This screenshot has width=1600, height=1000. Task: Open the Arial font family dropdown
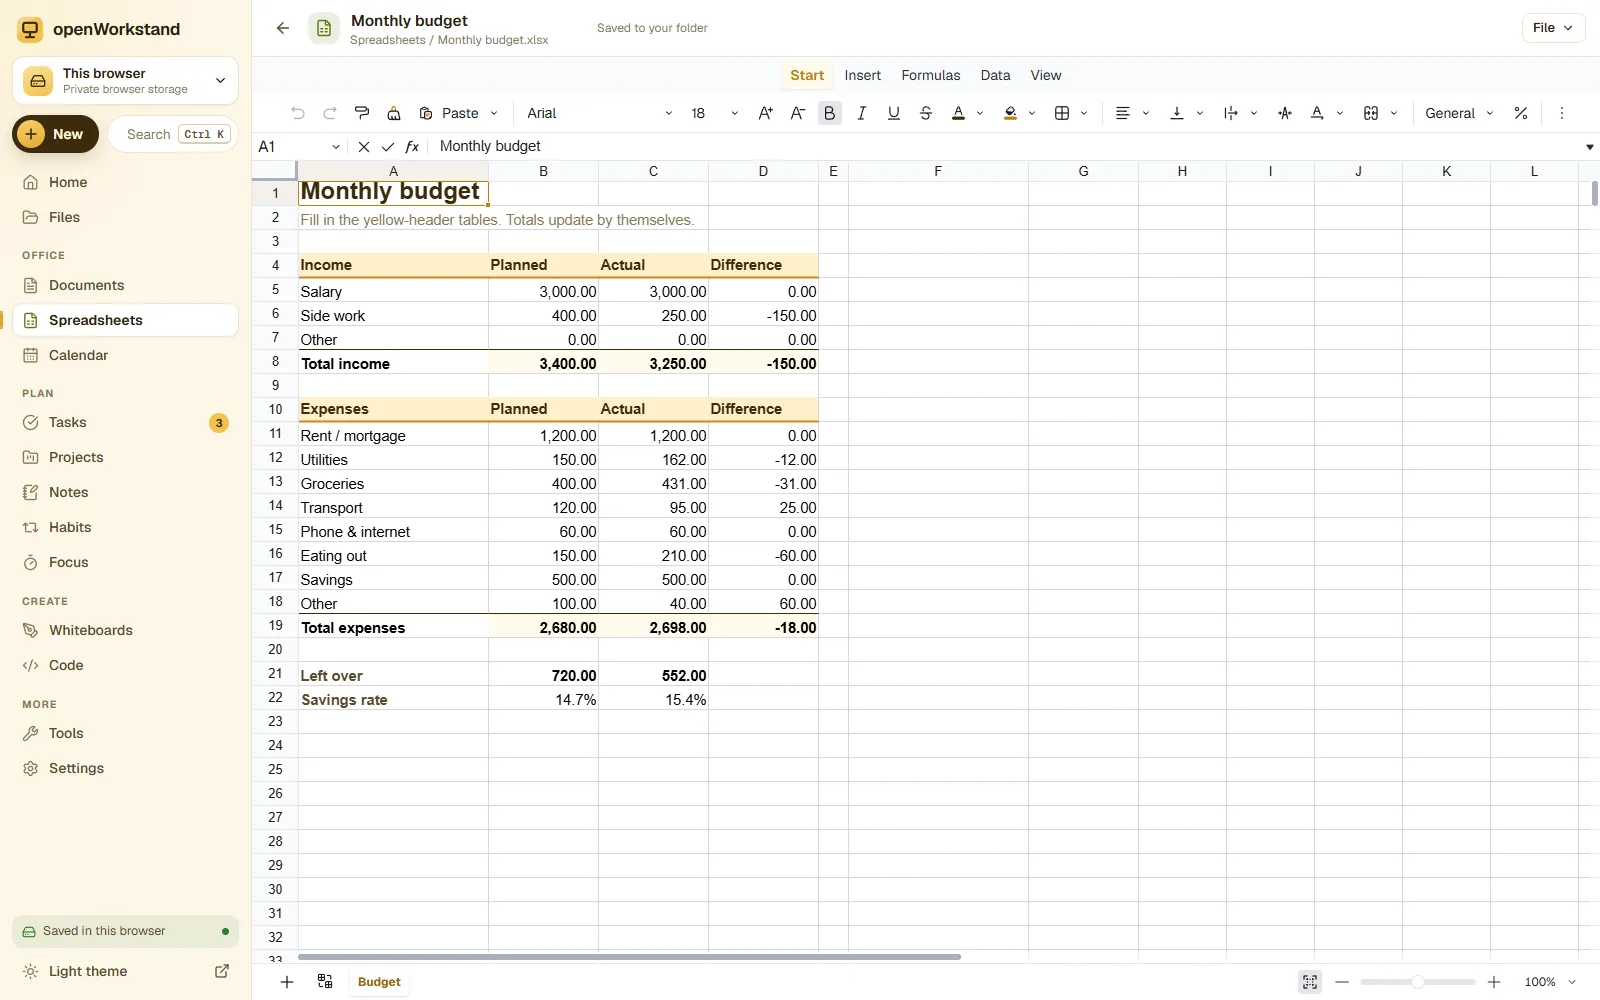600,113
